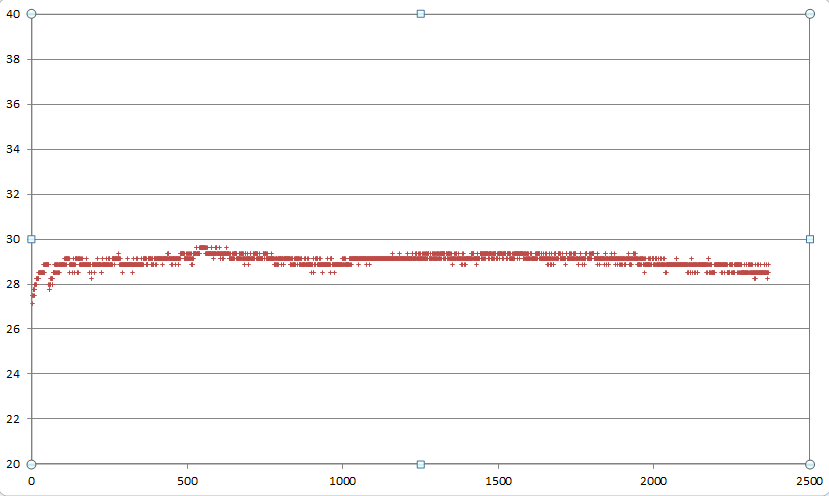This screenshot has height=496, width=829.
Task: Select the top-left corner resize handle
Action: 31,14
